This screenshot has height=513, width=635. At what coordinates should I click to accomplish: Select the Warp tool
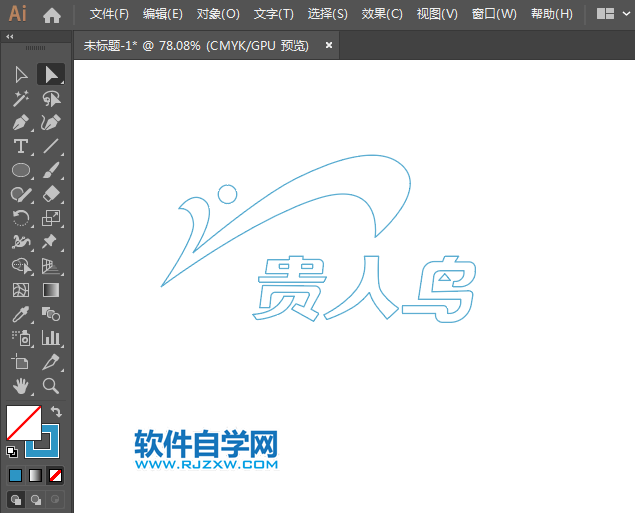(x=21, y=242)
